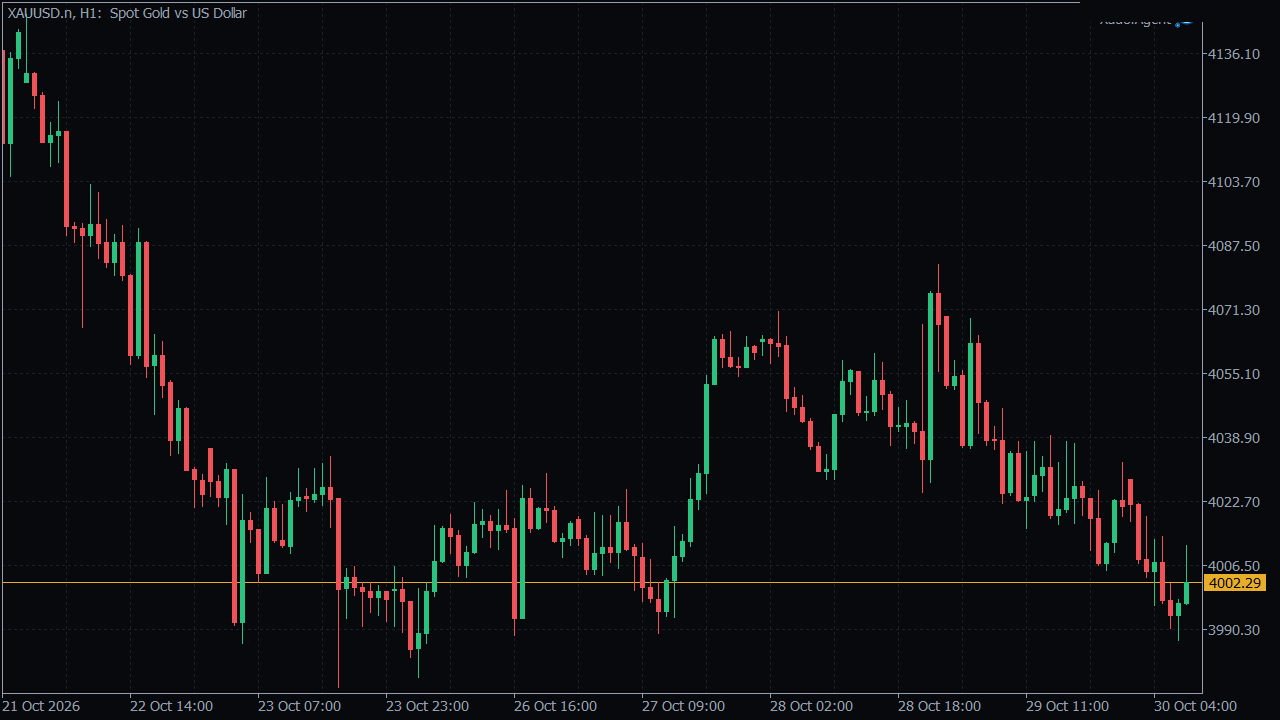Screen dimensions: 1280x720
Task: Click the 23 Oct 07:00 time label
Action: [x=300, y=706]
